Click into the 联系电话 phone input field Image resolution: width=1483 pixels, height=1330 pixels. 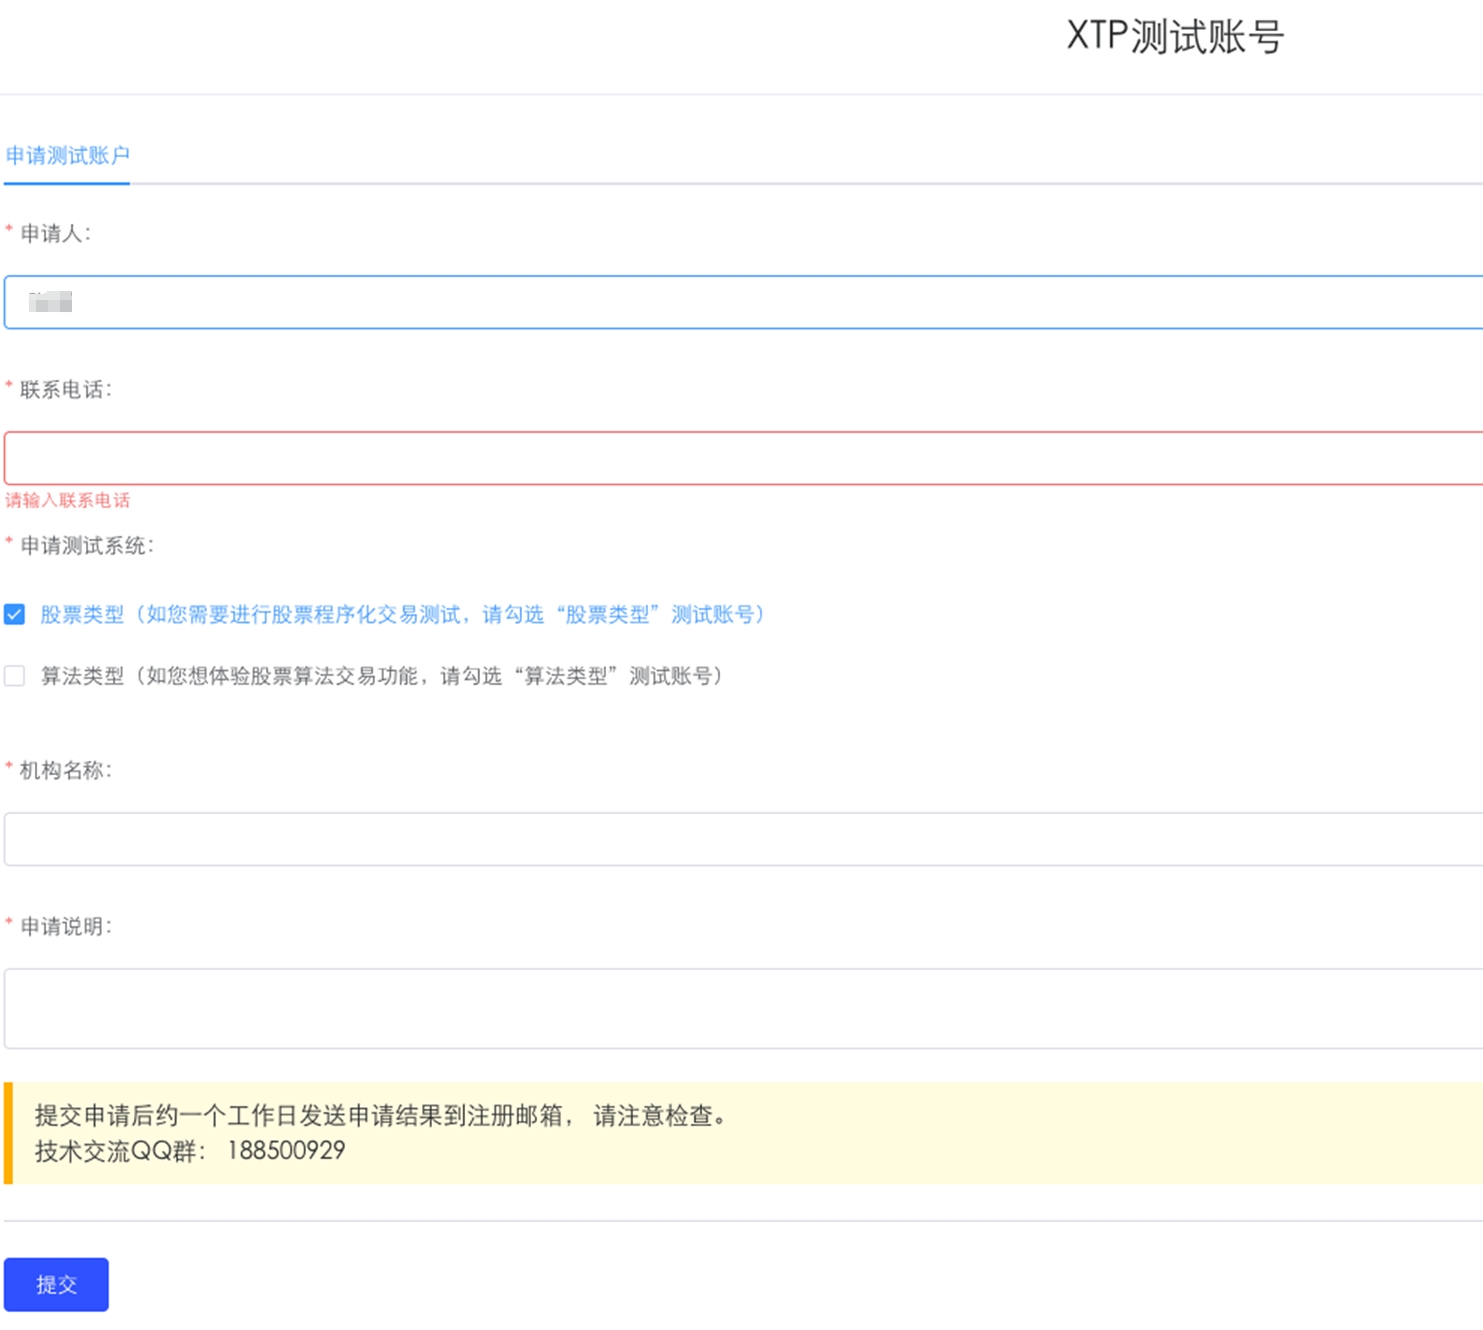point(743,458)
